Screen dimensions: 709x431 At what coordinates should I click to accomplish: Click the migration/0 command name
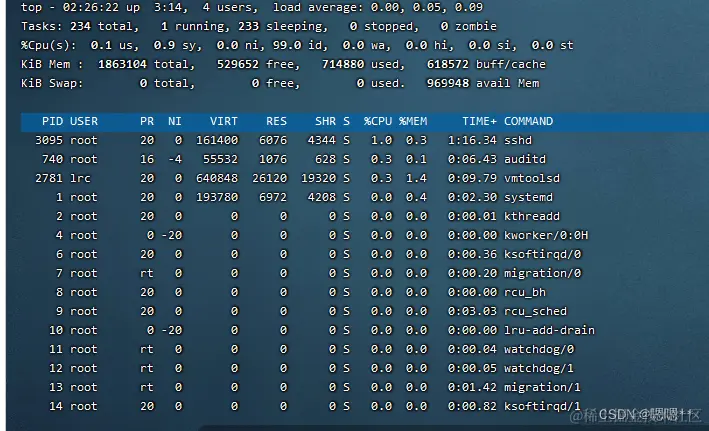point(543,273)
